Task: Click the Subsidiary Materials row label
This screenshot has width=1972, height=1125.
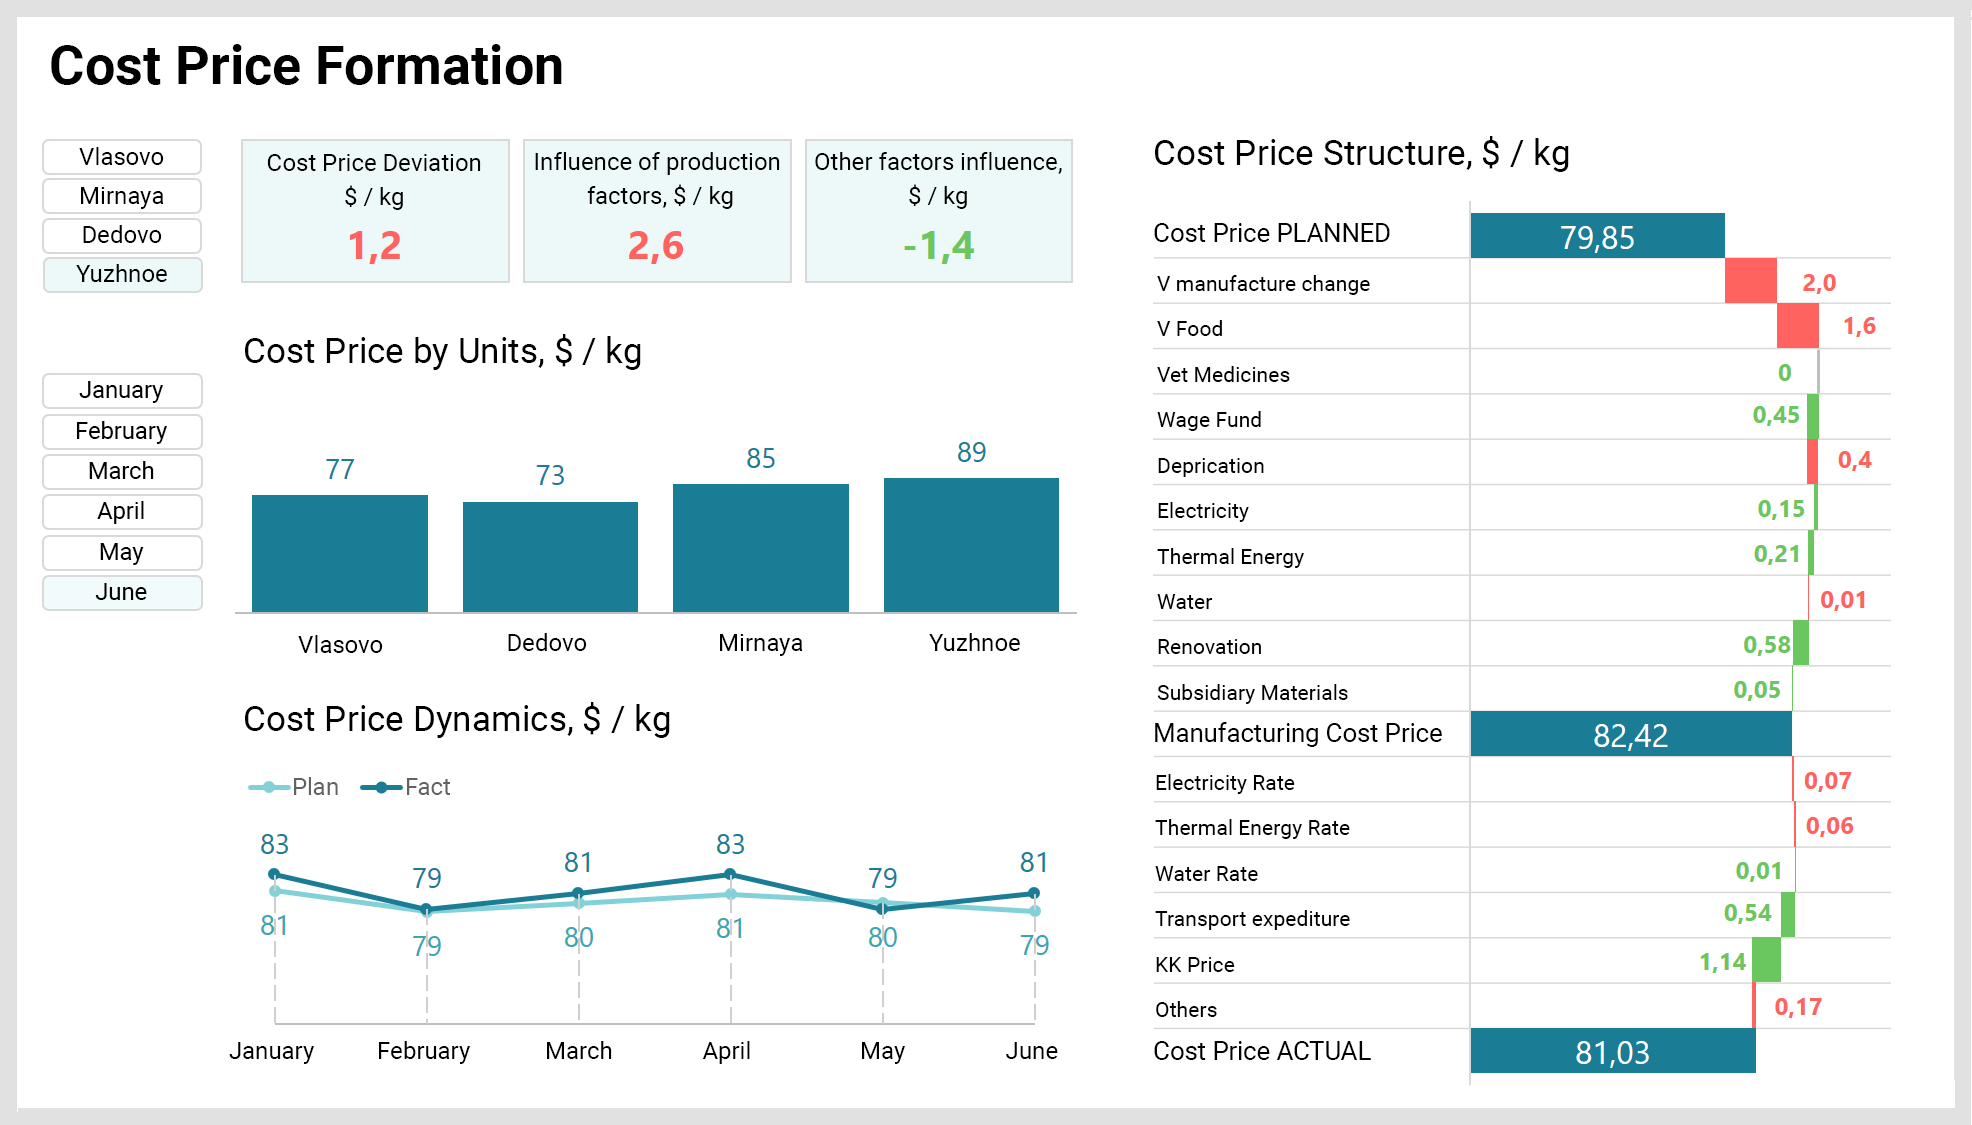Action: [x=1252, y=693]
